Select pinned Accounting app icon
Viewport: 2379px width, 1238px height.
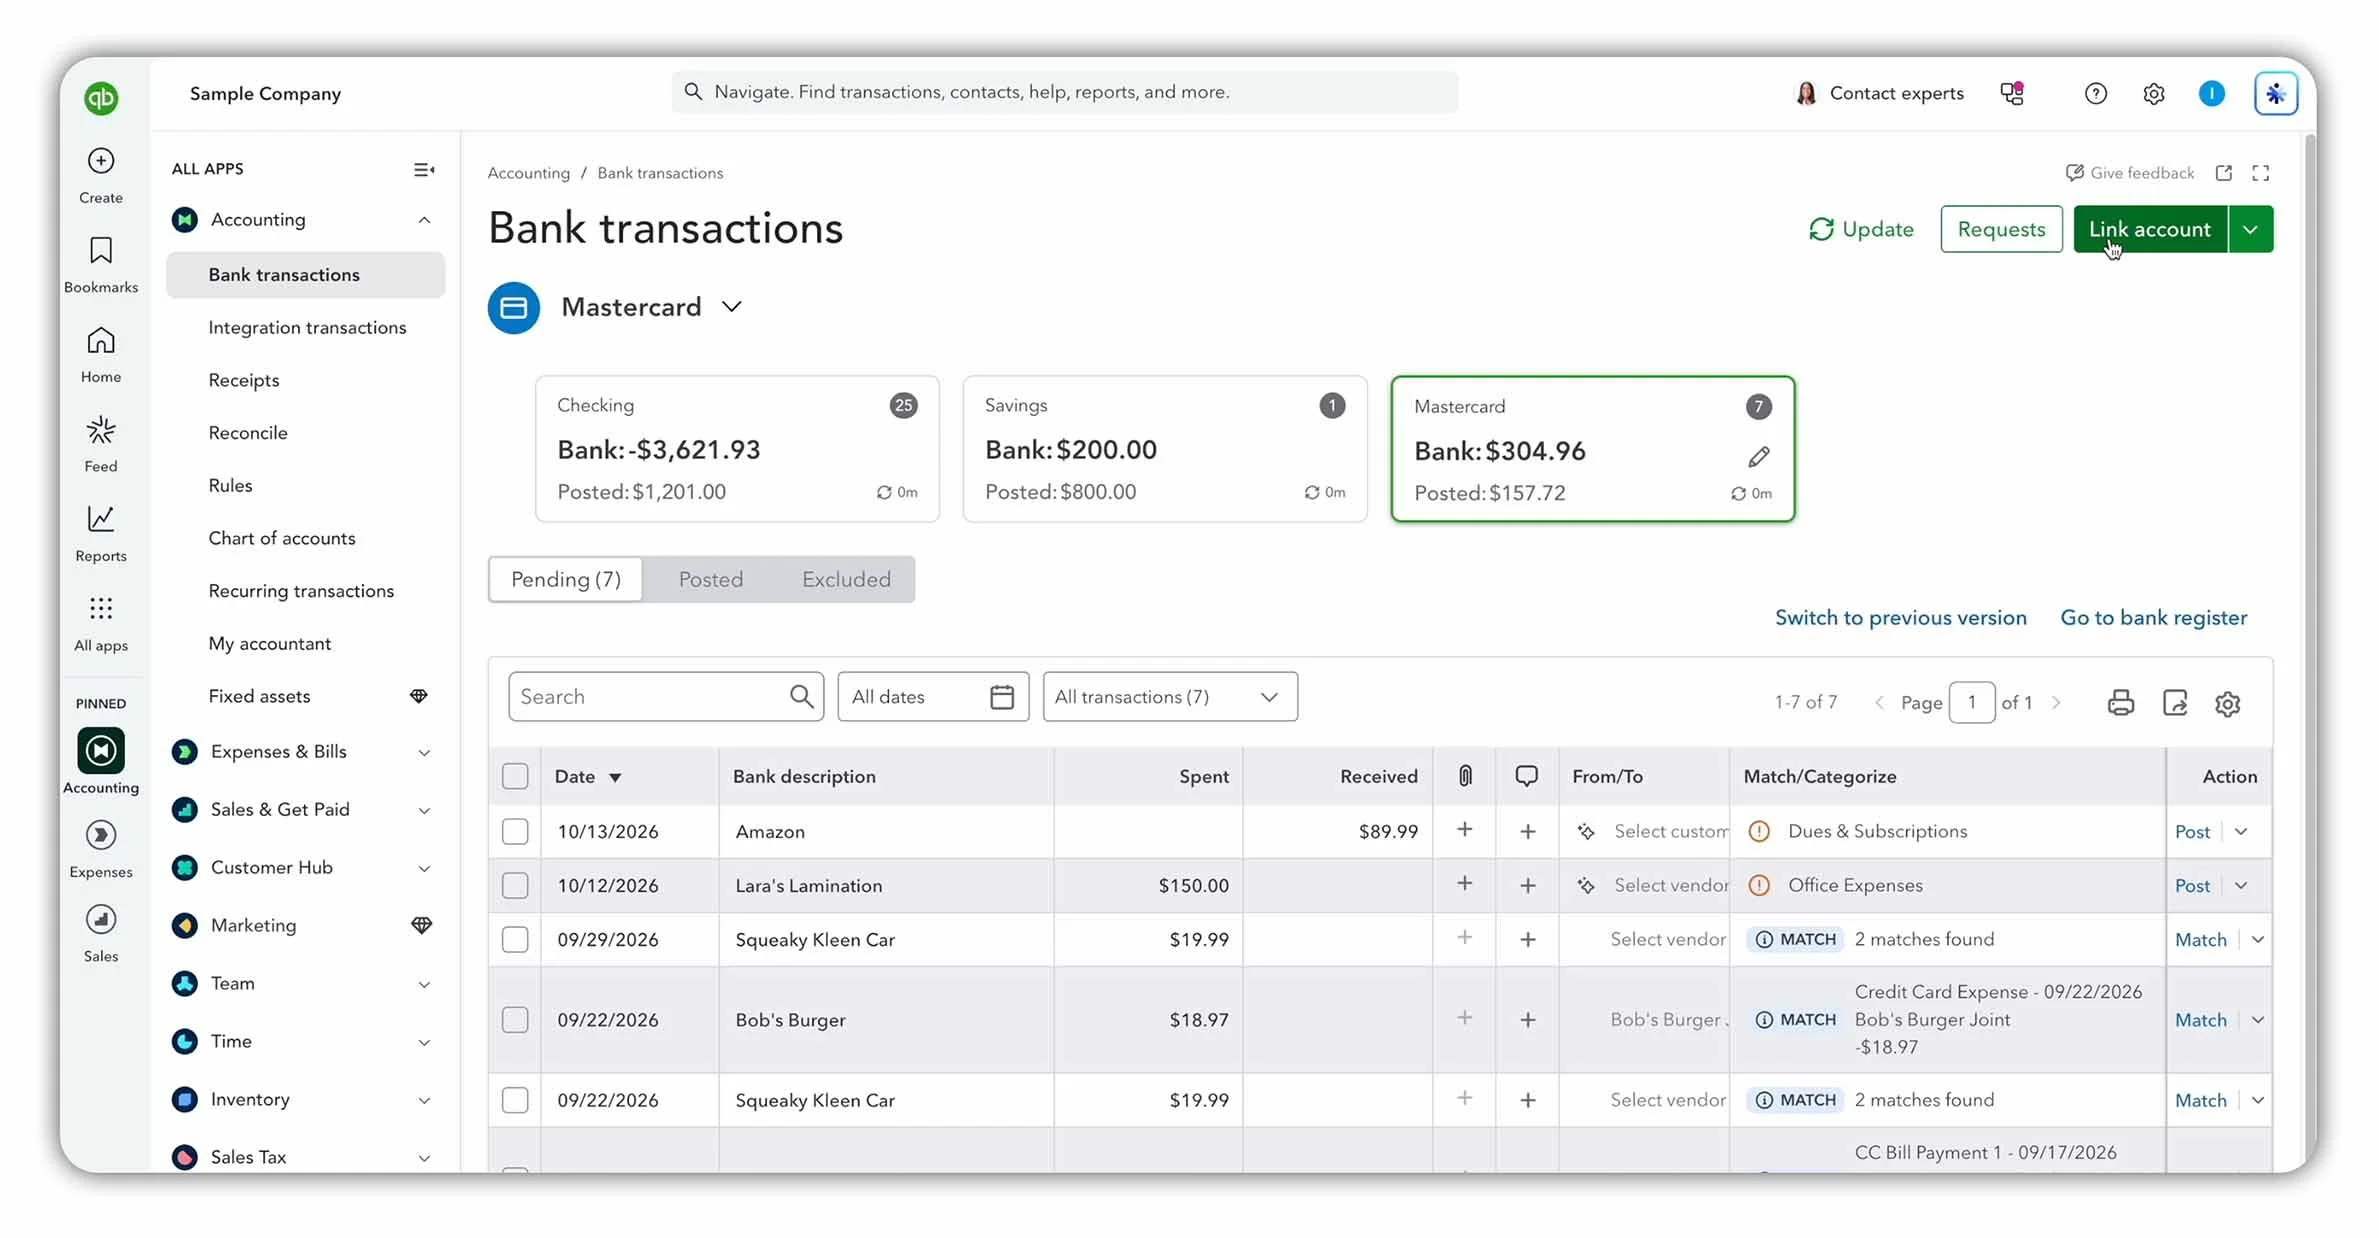[x=101, y=750]
